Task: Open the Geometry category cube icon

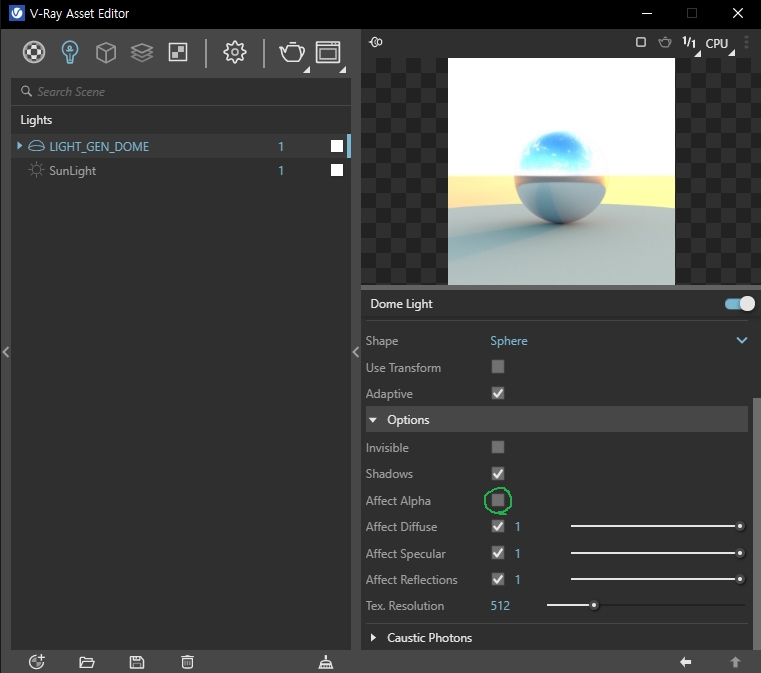Action: pyautogui.click(x=106, y=52)
